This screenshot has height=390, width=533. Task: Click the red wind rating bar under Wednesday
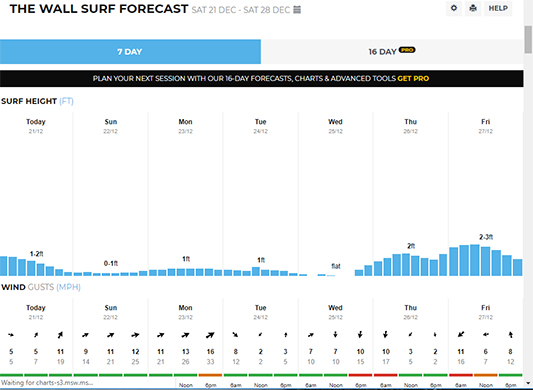click(x=360, y=375)
